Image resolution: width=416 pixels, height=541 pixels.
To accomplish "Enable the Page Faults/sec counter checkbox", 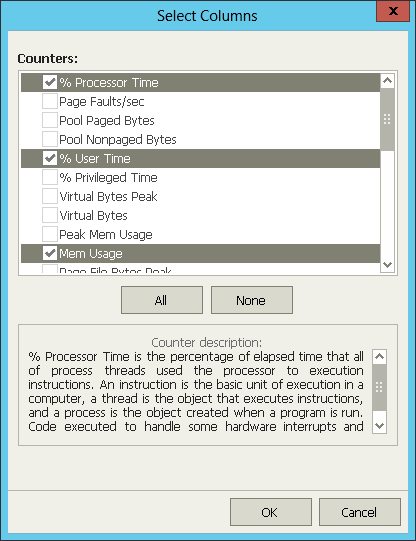I will coord(50,101).
